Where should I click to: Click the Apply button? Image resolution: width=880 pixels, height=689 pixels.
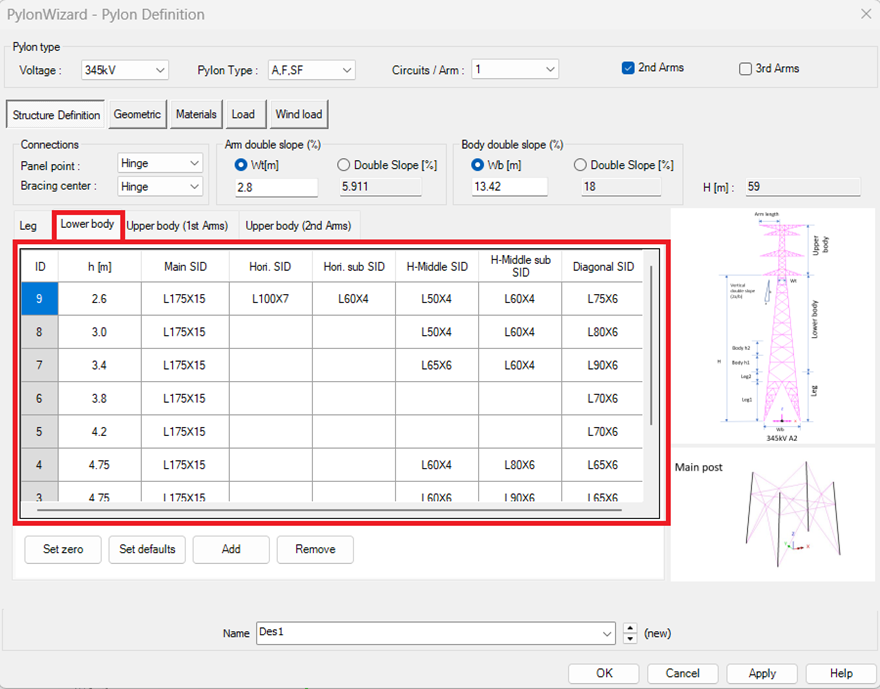tap(762, 673)
